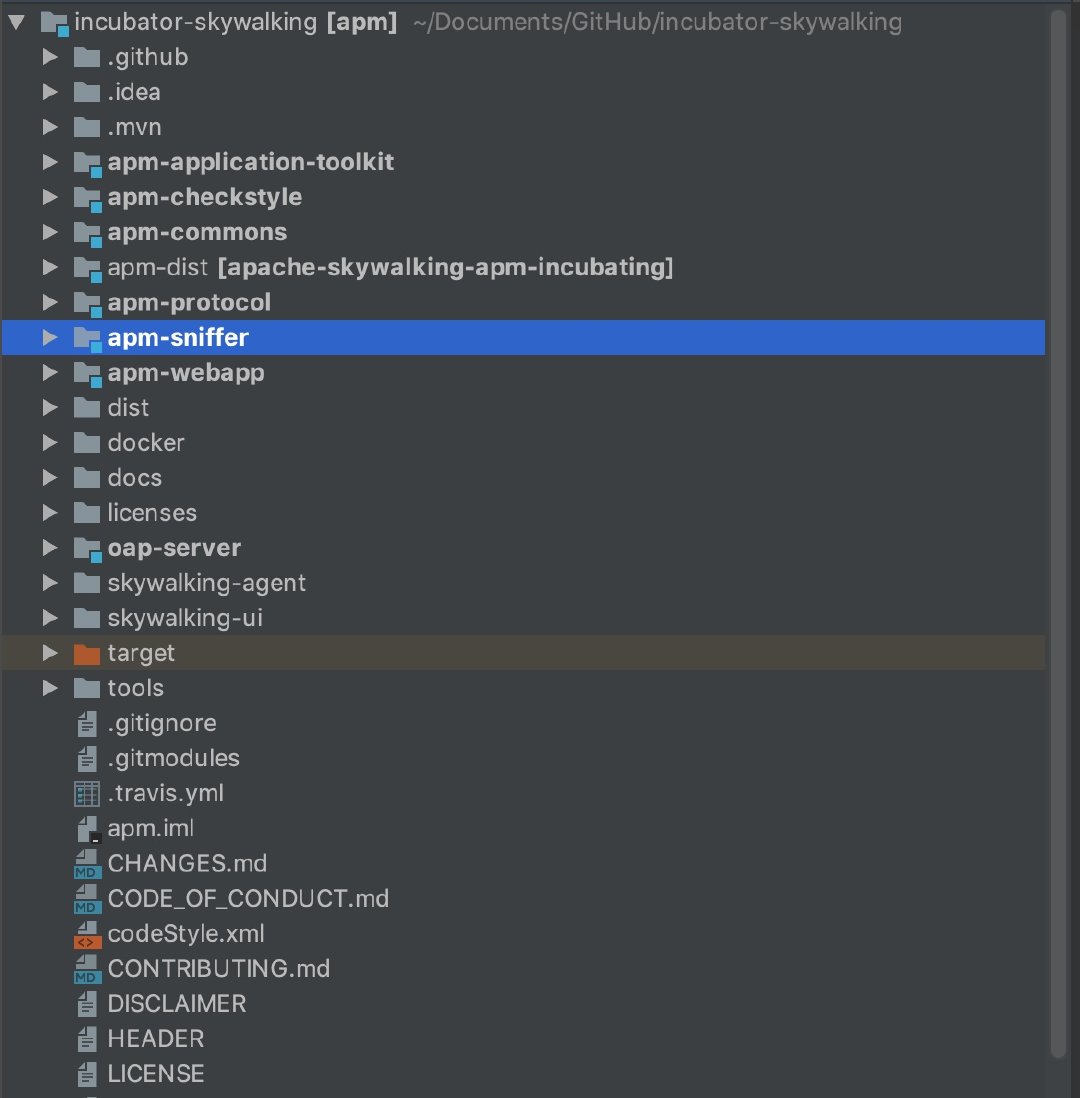Click the apm.iml module file icon
The width and height of the screenshot is (1080, 1098).
88,829
